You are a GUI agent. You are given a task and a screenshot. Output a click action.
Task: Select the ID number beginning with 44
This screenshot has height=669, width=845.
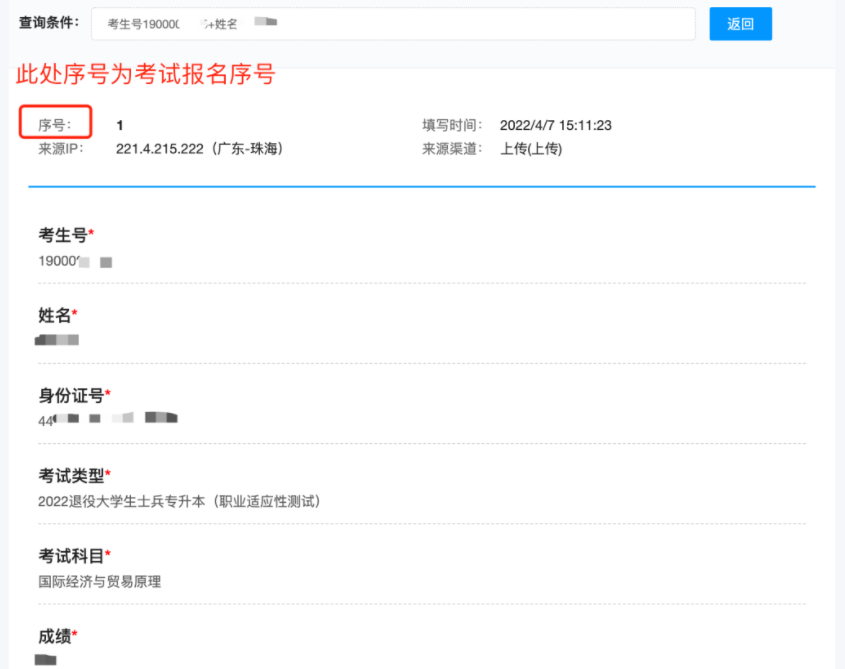100,418
